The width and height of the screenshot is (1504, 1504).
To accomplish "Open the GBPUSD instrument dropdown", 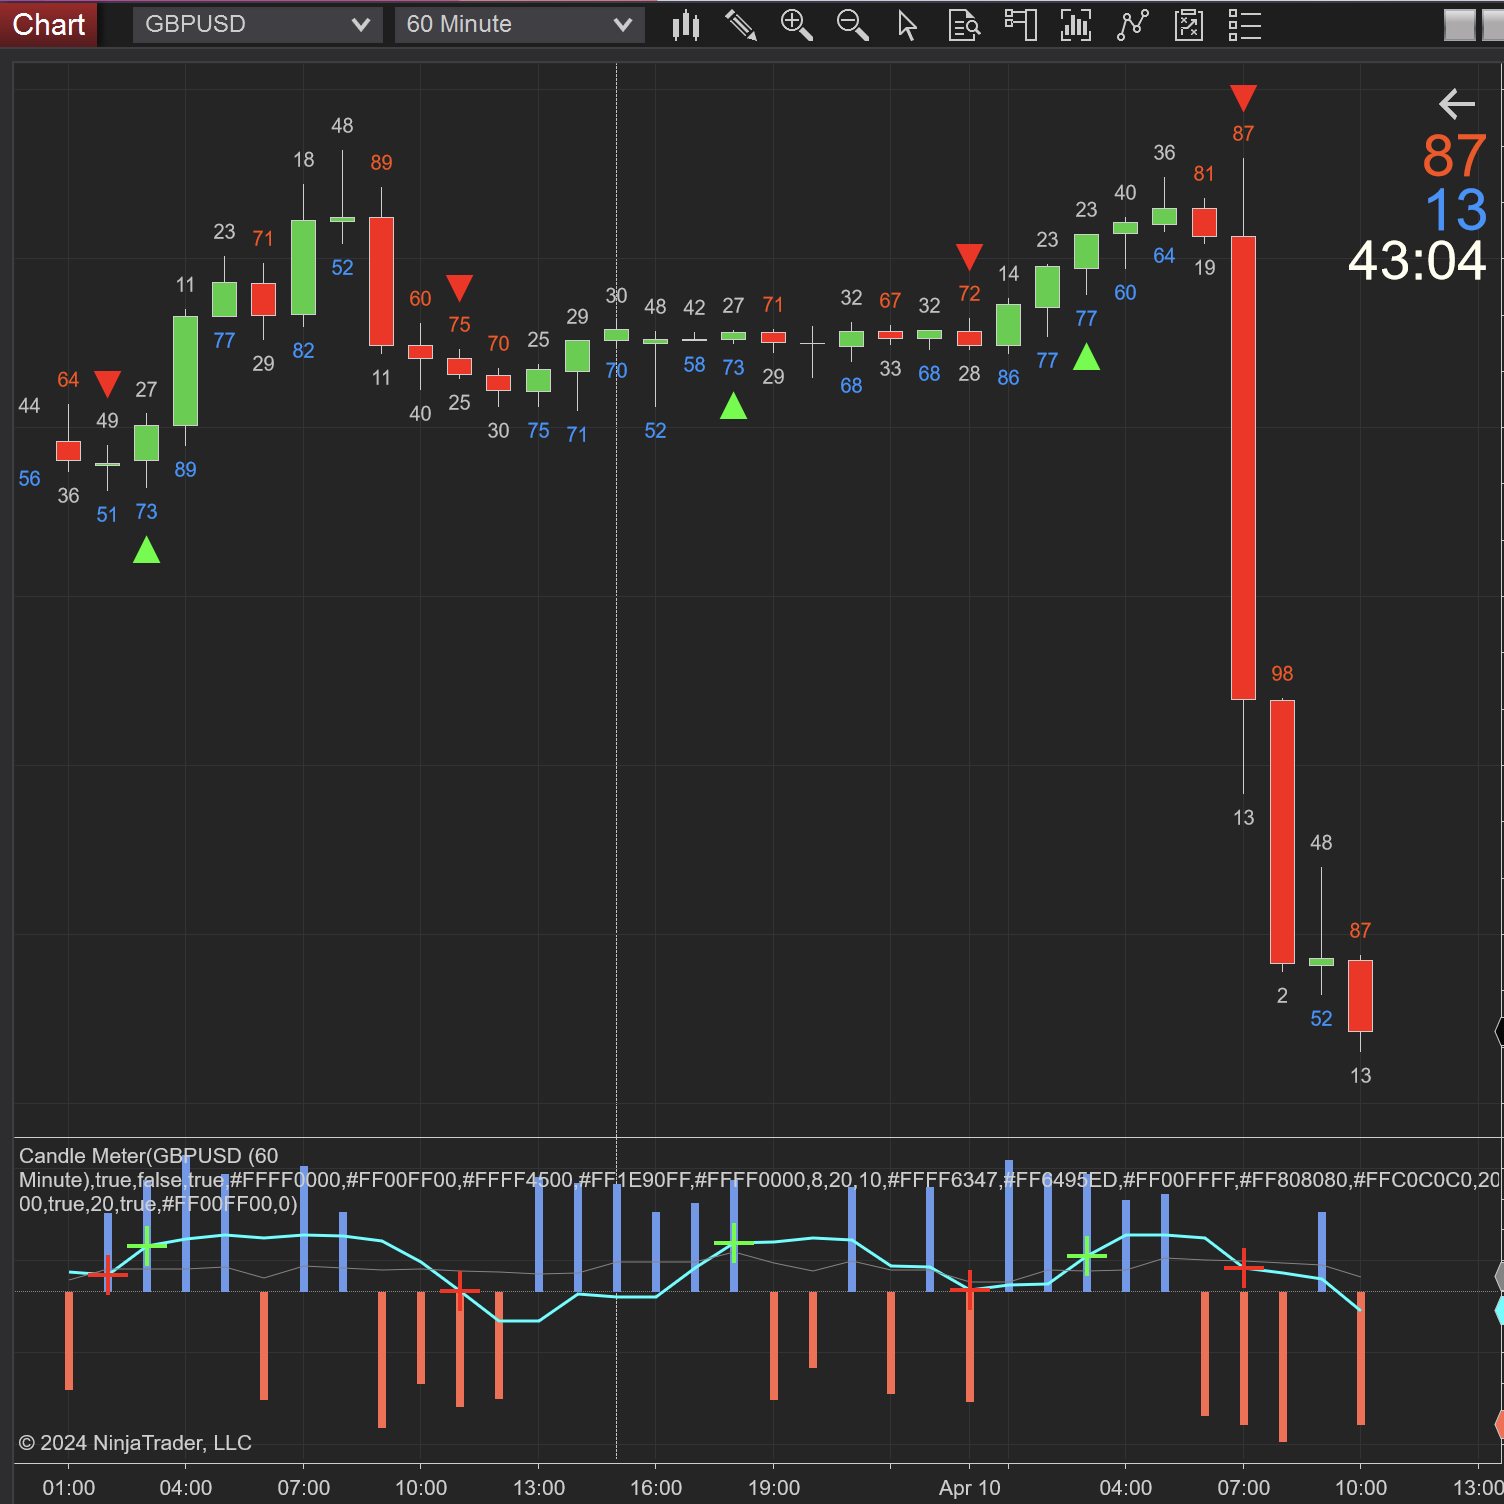I will (x=257, y=25).
